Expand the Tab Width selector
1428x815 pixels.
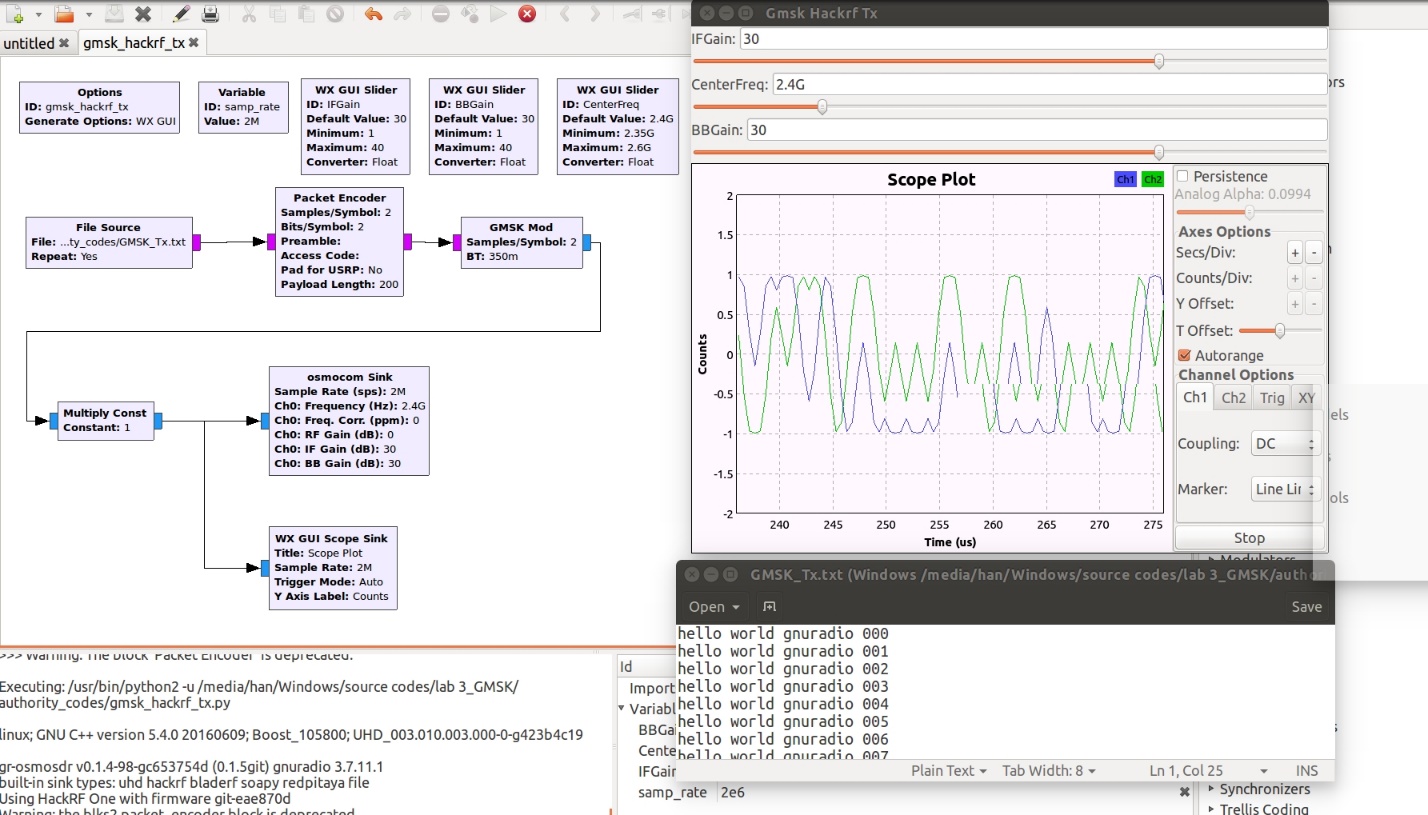(x=1049, y=770)
